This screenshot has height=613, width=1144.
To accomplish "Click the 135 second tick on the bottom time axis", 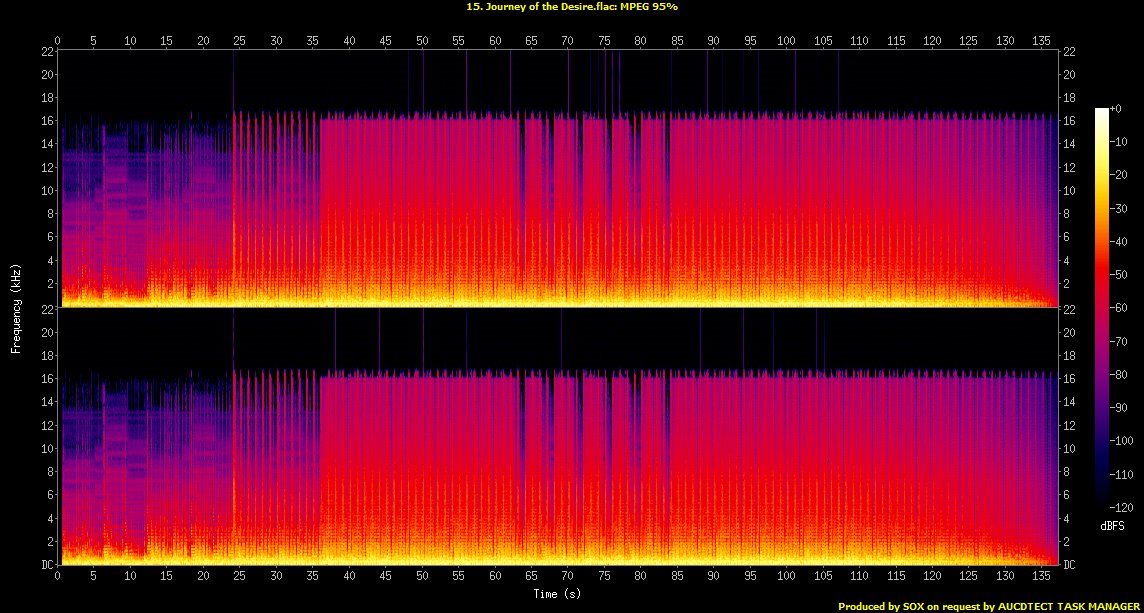I will pos(1042,577).
